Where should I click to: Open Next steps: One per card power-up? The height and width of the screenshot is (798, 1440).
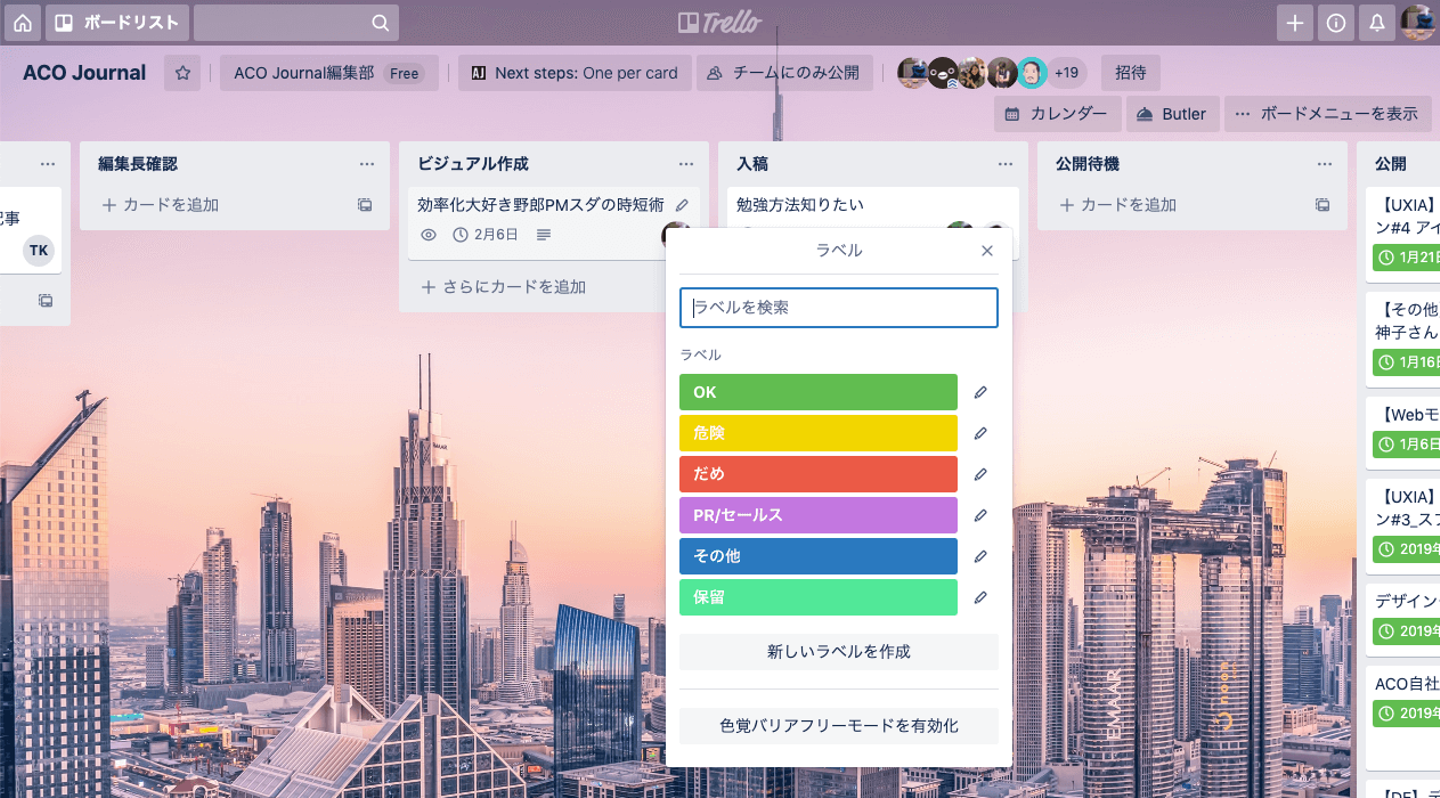tap(575, 73)
